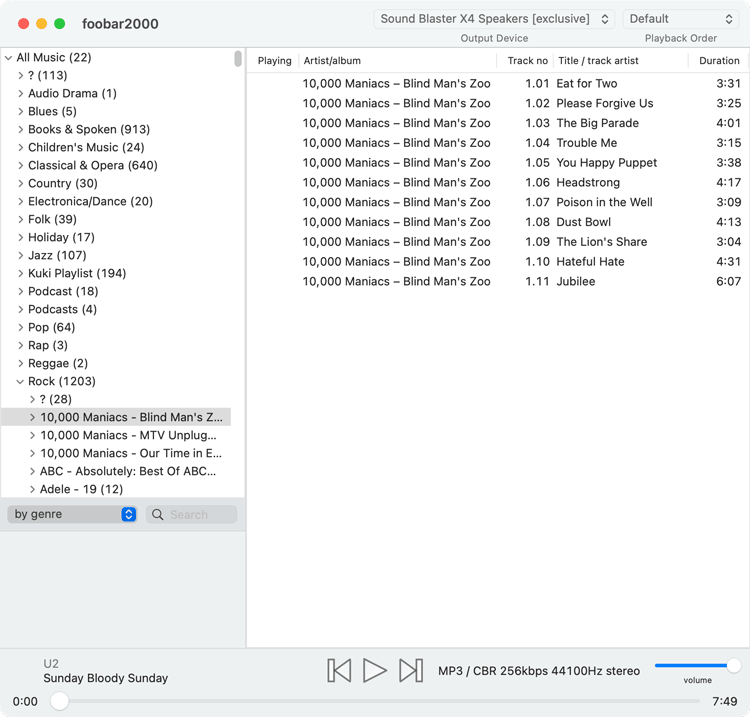Expand Books & Spoken chevron
Screen dimensions: 750x717
coord(21,130)
